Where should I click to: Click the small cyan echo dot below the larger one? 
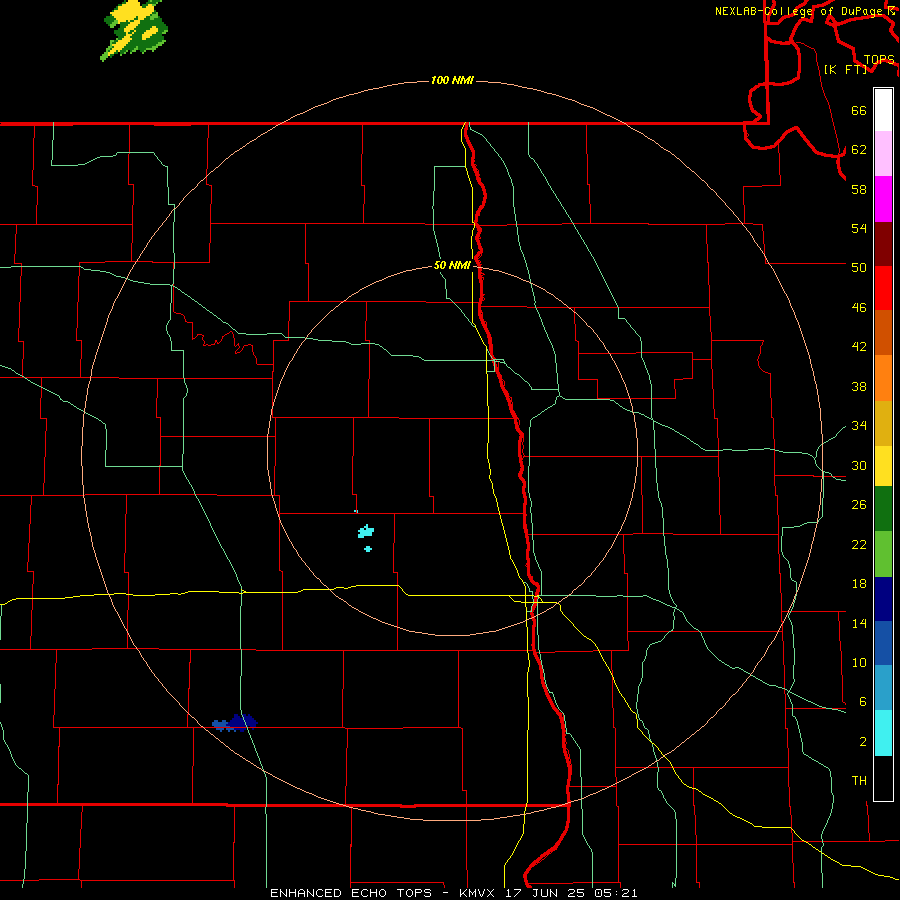pos(368,549)
